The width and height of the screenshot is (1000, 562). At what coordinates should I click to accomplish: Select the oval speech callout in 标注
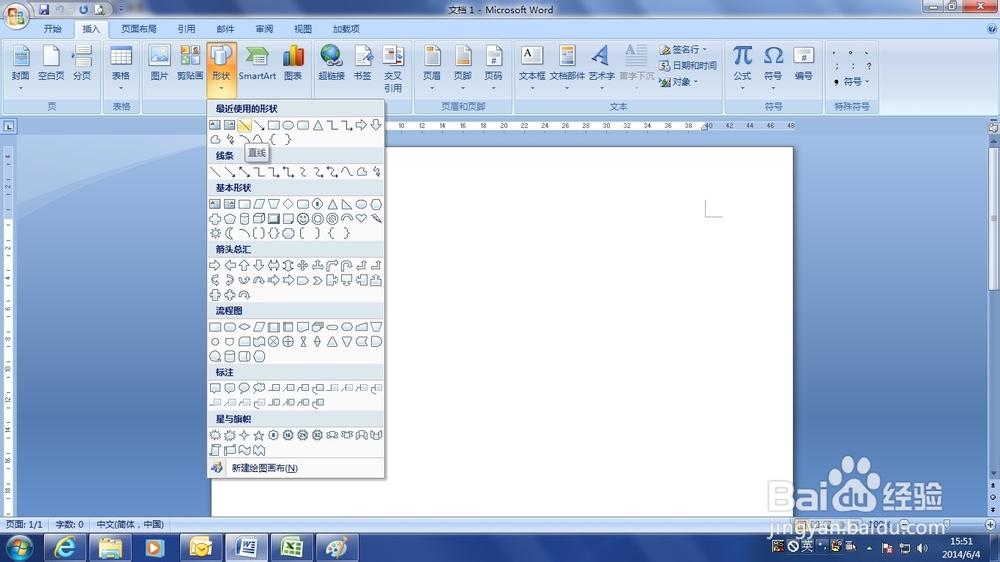244,388
